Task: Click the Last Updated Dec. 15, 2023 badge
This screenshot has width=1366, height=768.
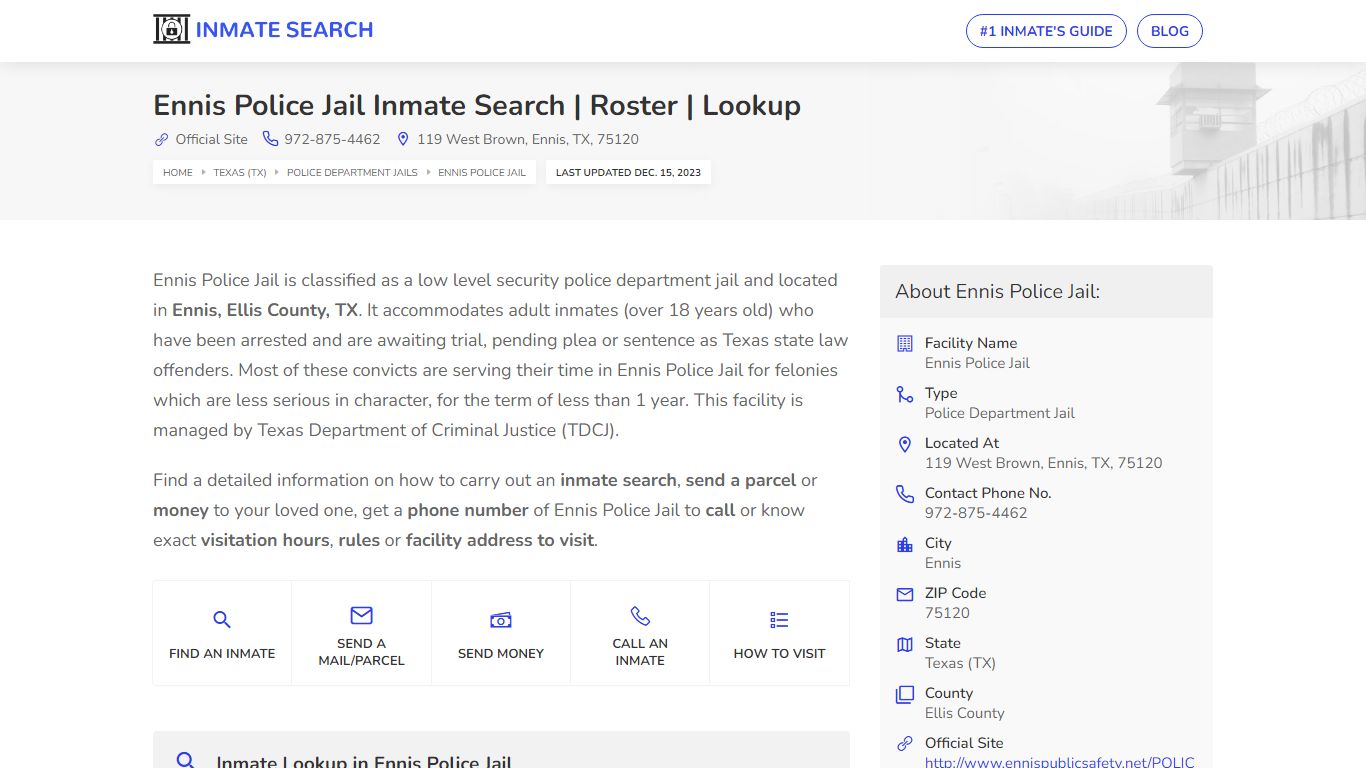Action: [628, 172]
